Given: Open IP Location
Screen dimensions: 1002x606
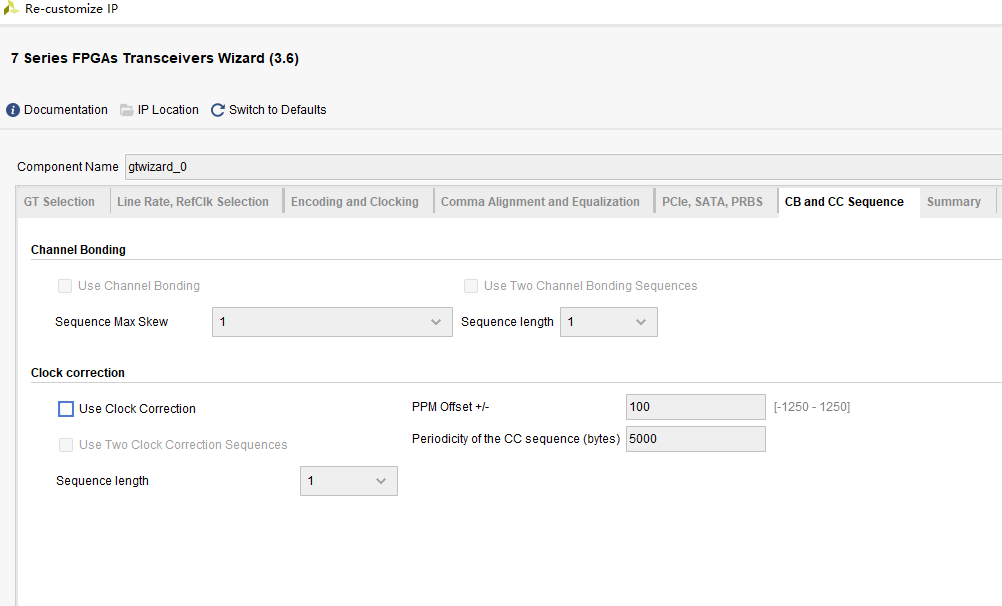Looking at the screenshot, I should pyautogui.click(x=168, y=110).
